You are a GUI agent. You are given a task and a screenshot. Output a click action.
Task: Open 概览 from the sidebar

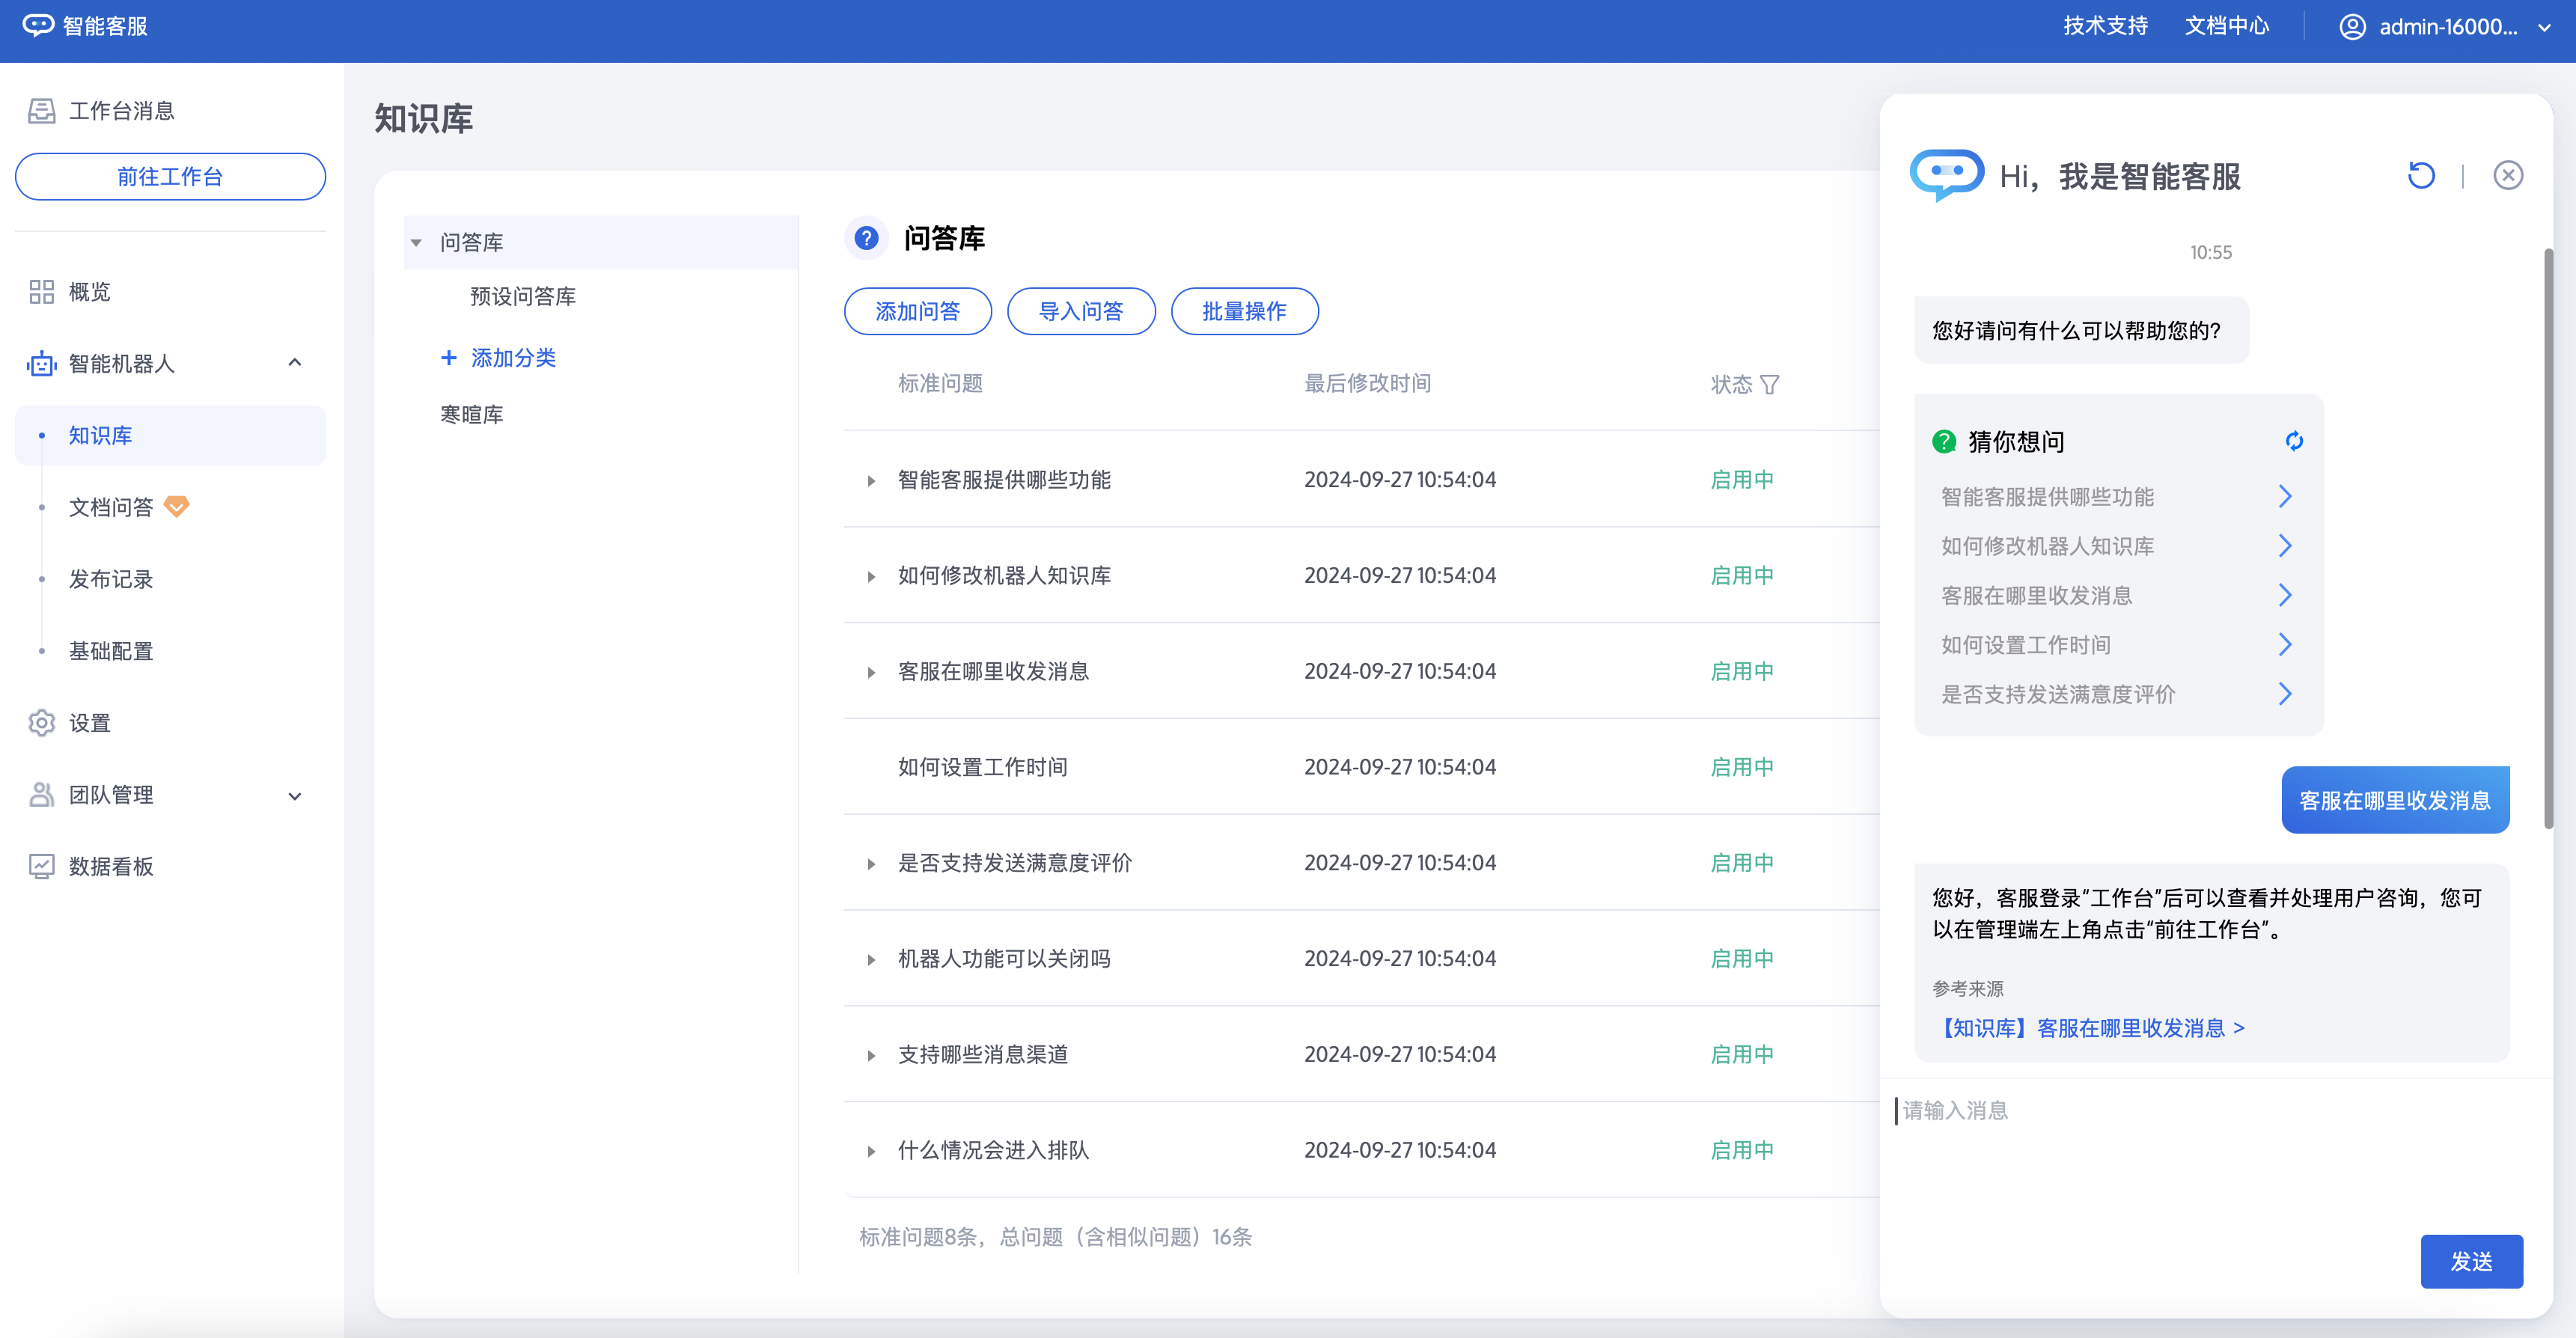pos(89,292)
